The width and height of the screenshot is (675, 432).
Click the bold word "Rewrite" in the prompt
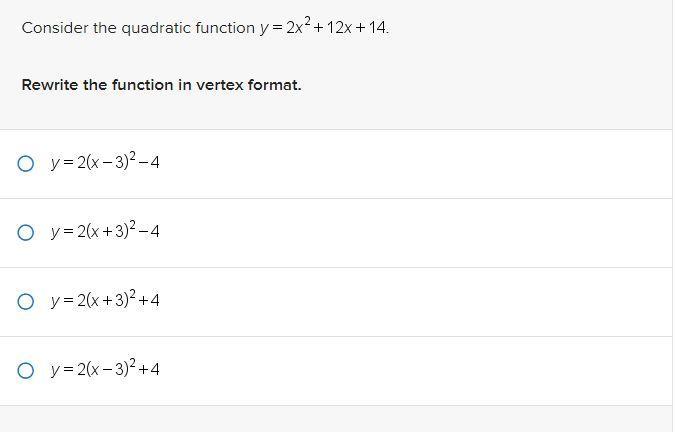[50, 85]
